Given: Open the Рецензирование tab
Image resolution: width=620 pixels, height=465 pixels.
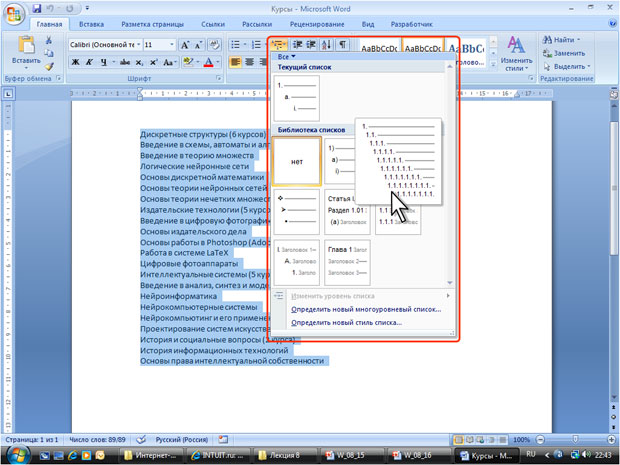Looking at the screenshot, I should point(317,24).
